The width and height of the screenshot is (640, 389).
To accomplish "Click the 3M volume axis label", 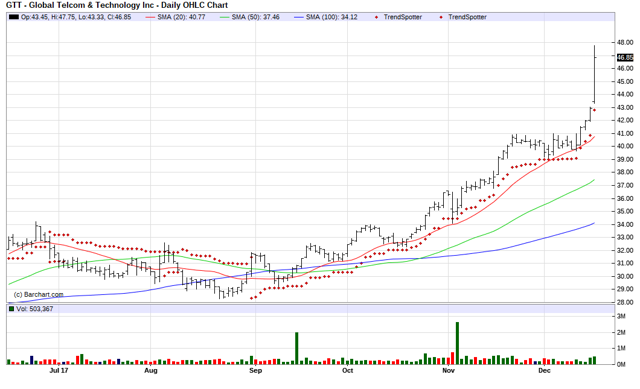I will (621, 316).
